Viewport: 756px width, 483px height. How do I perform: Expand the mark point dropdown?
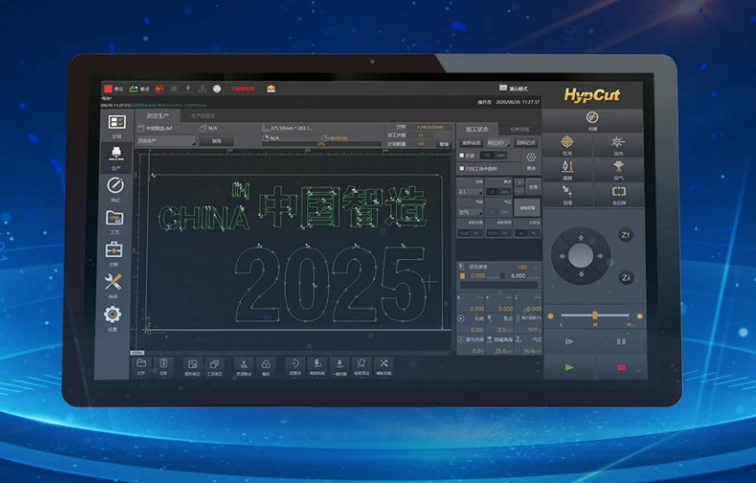pos(498,143)
